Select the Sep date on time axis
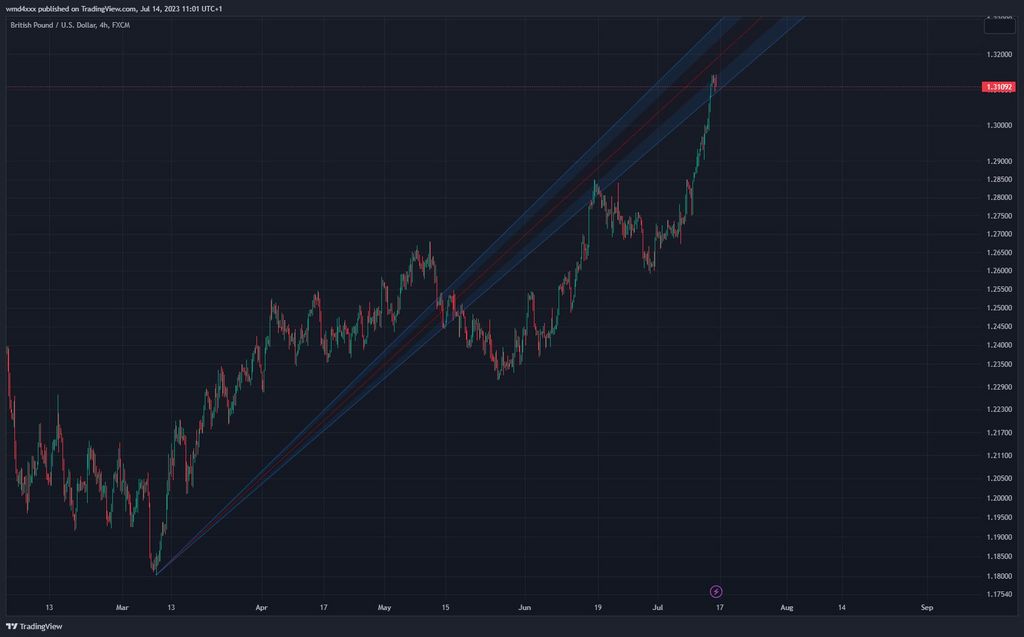 tap(927, 607)
